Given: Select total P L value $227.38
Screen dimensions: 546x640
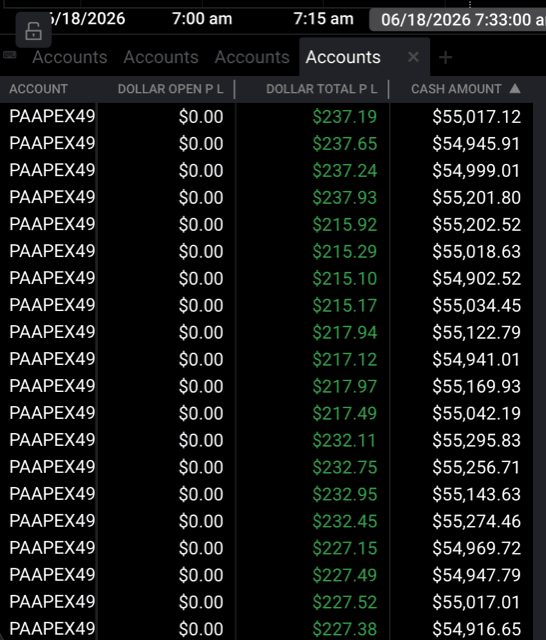Looking at the screenshot, I should coord(345,629).
